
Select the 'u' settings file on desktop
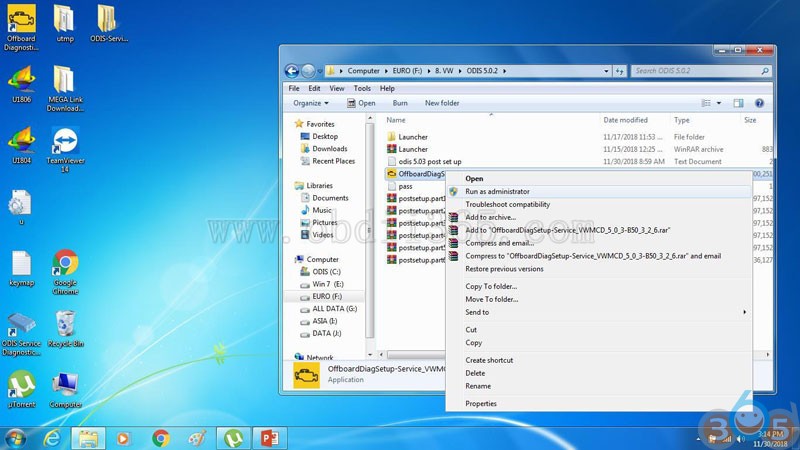point(21,208)
